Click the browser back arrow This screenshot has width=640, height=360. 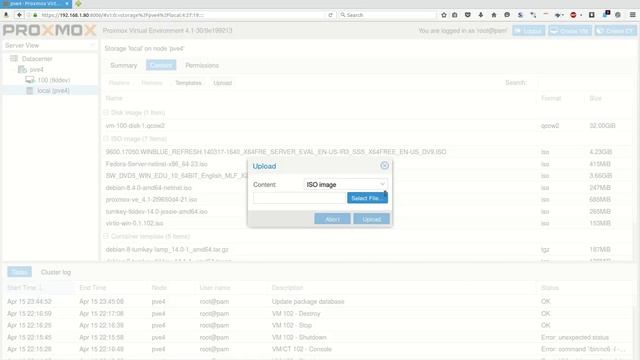19,15
